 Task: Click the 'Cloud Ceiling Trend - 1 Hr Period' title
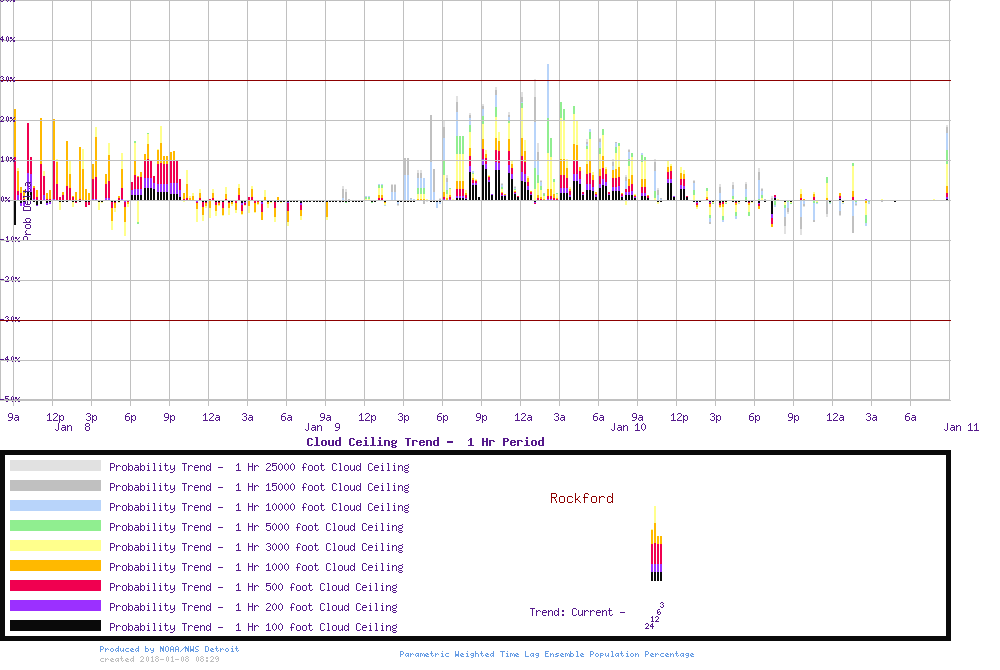pyautogui.click(x=425, y=442)
